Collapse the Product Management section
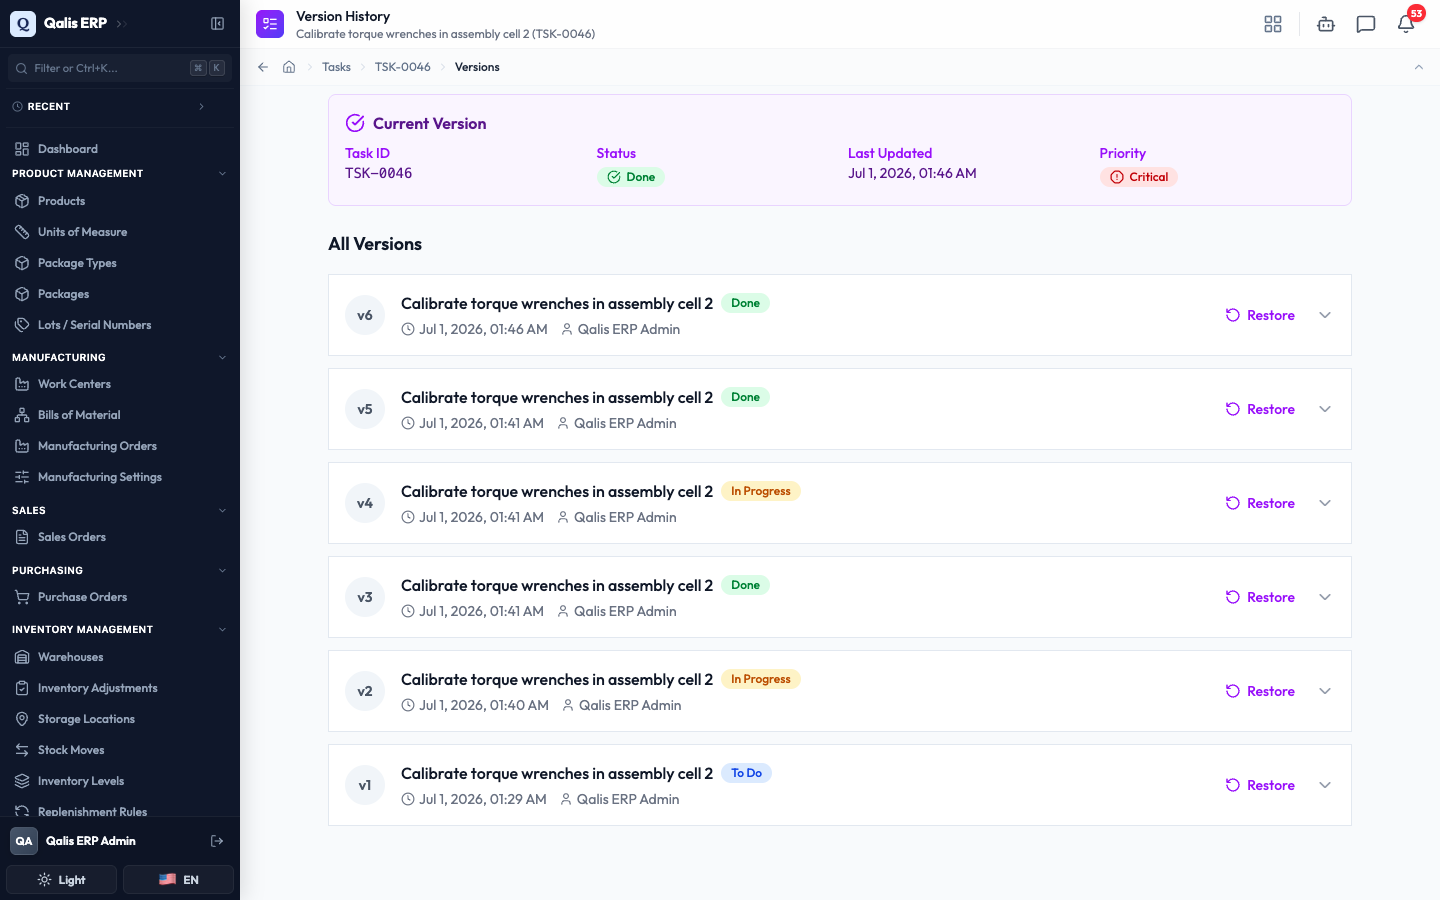Image resolution: width=1440 pixels, height=900 pixels. pyautogui.click(x=222, y=174)
